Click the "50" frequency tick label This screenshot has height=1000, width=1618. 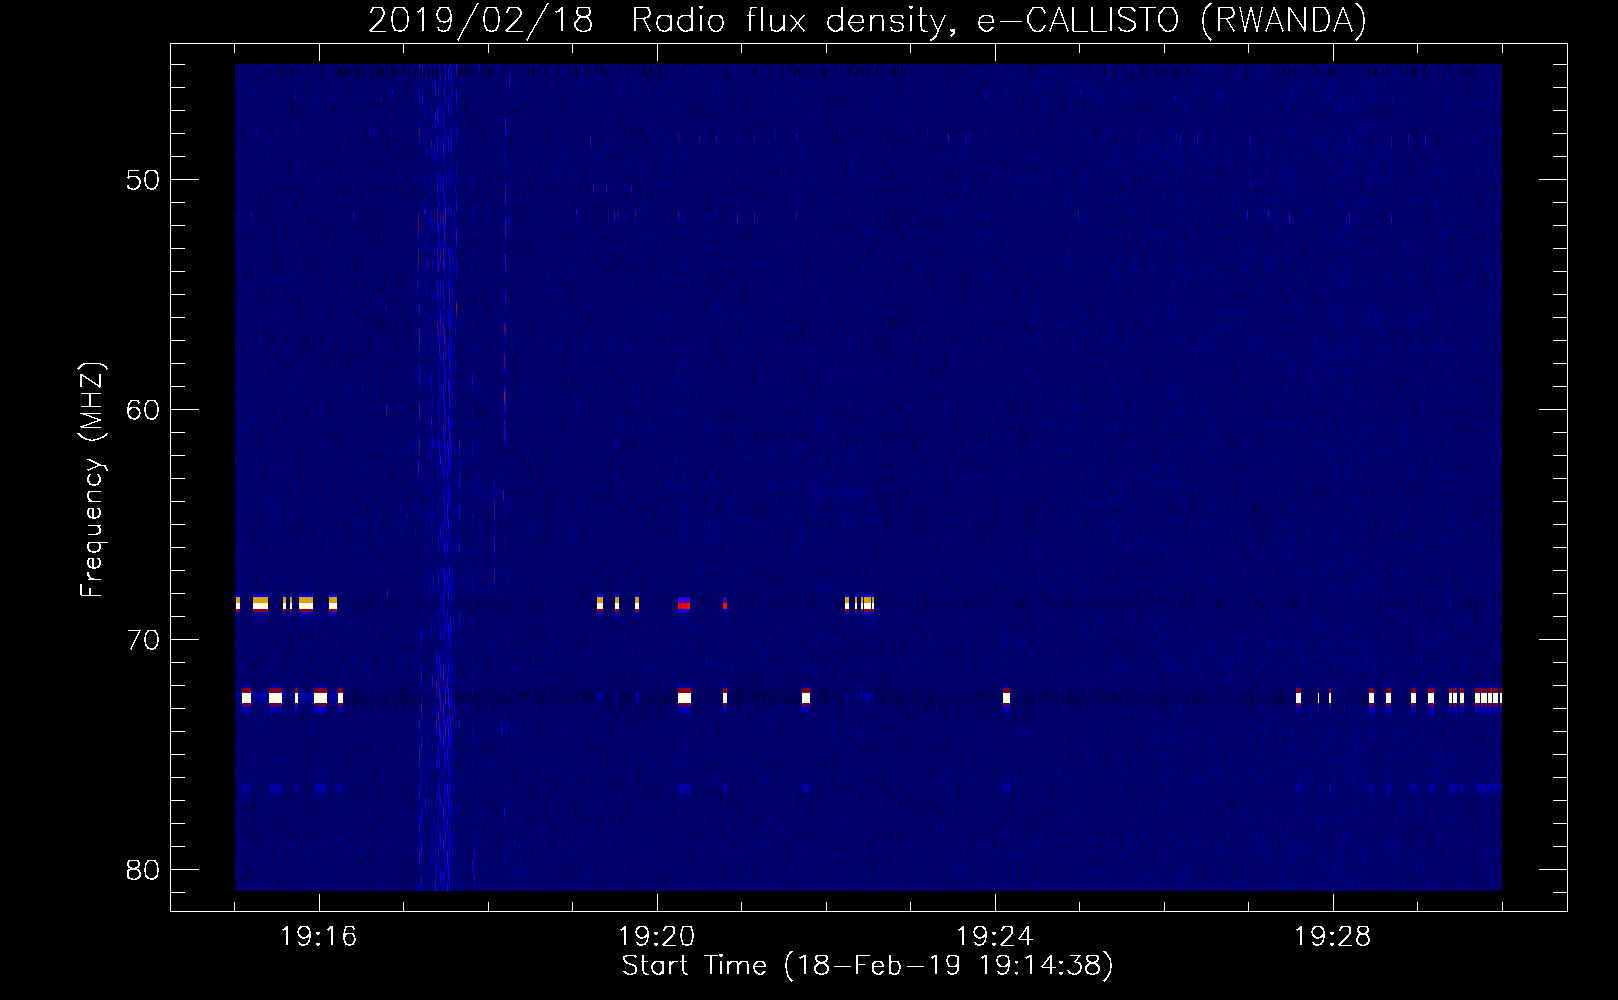143,180
